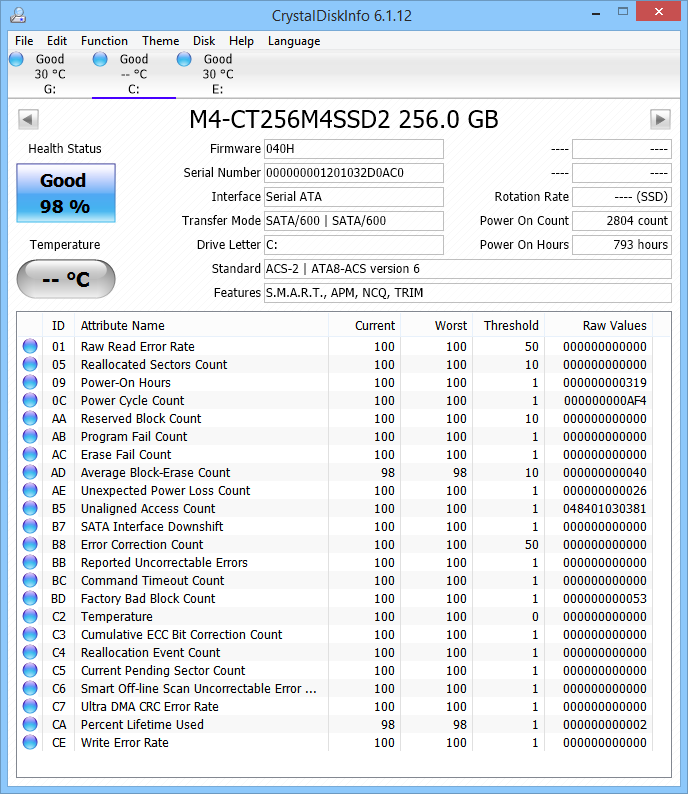Viewport: 688px width, 794px height.
Task: Click status icon for Error Correction Count
Action: [x=30, y=544]
